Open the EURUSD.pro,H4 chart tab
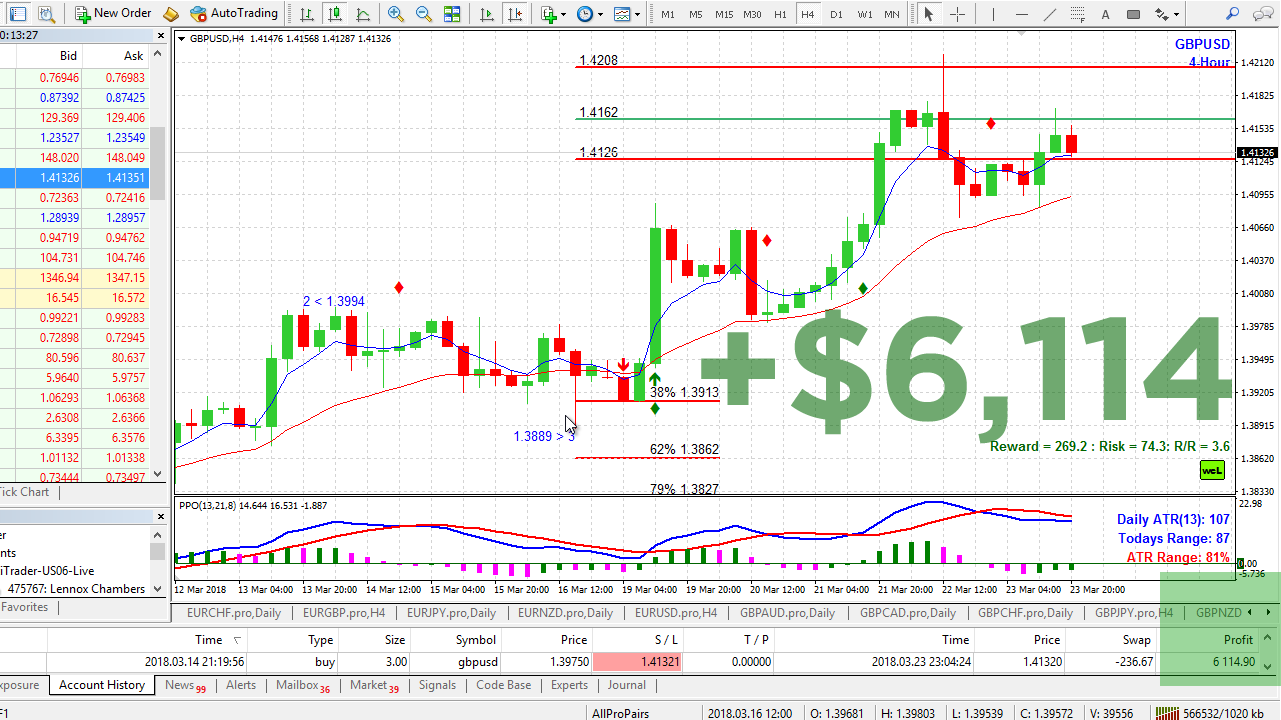This screenshot has height=720, width=1281. 676,613
